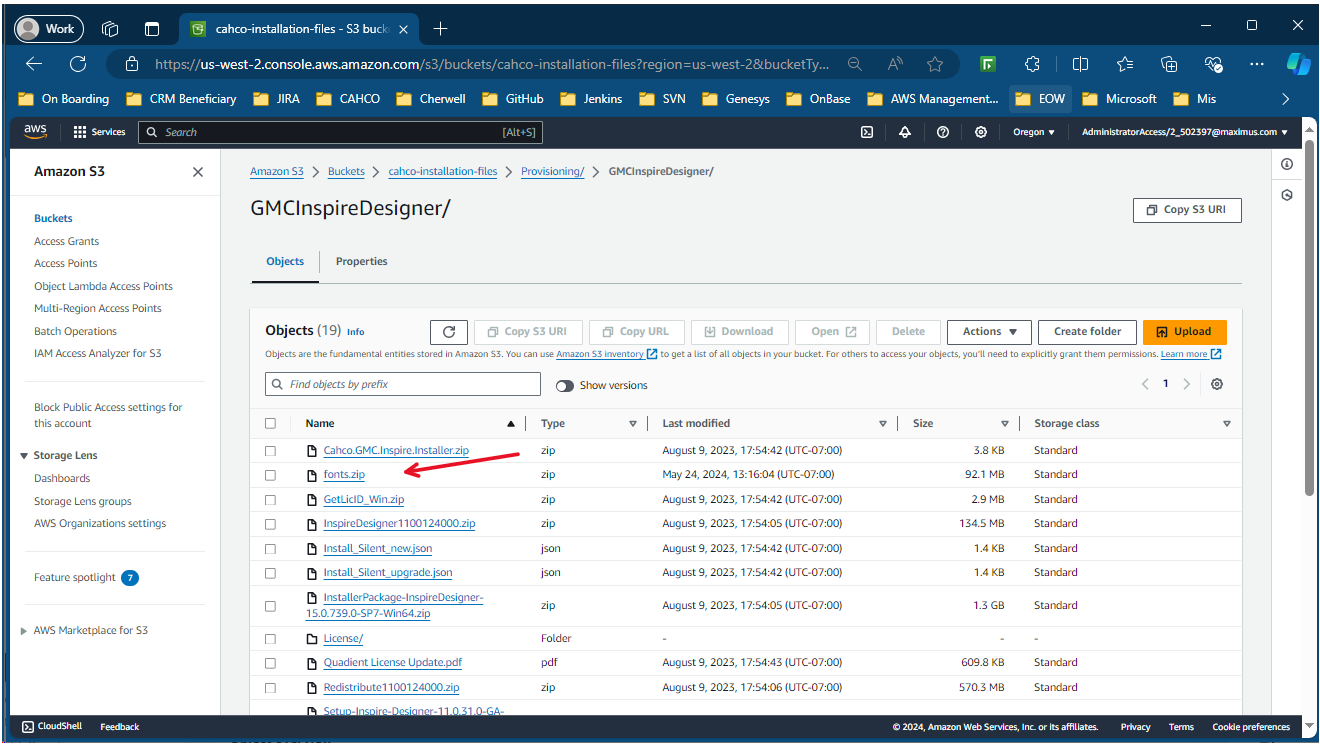Viewport: 1320px width, 746px height.
Task: Open the AWS console settings gear
Action: point(981,132)
